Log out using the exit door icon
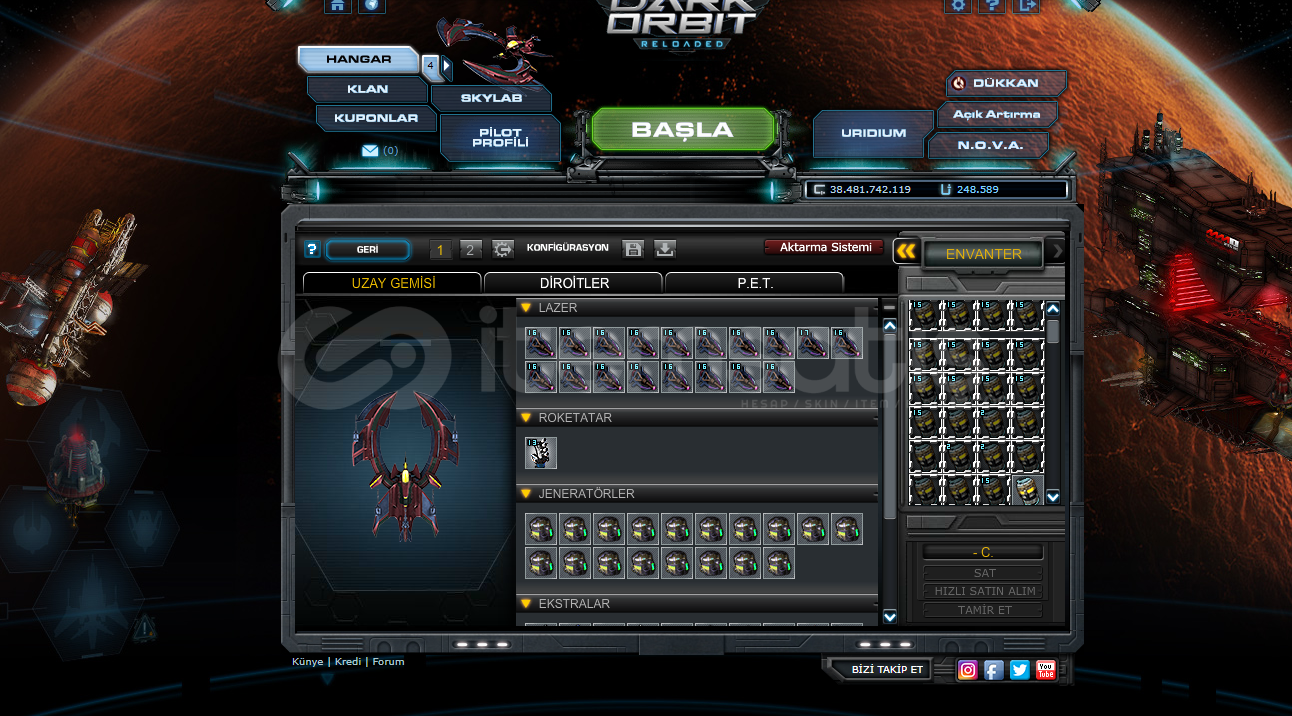This screenshot has width=1292, height=716. tap(1026, 5)
